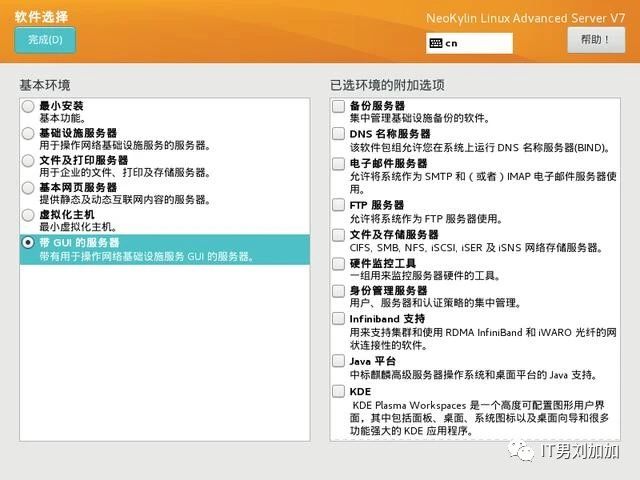
Task: Choose the 虚拟化主机 radio option
Action: click(x=28, y=215)
